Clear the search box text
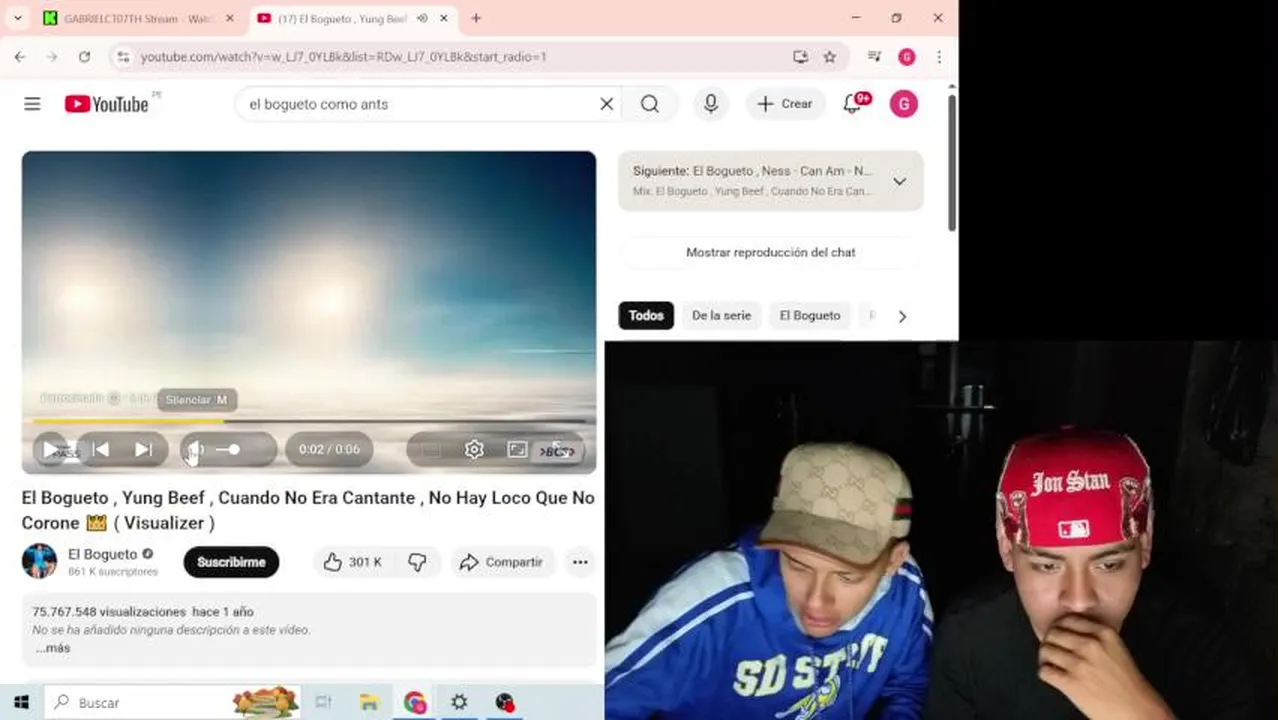 tap(606, 104)
